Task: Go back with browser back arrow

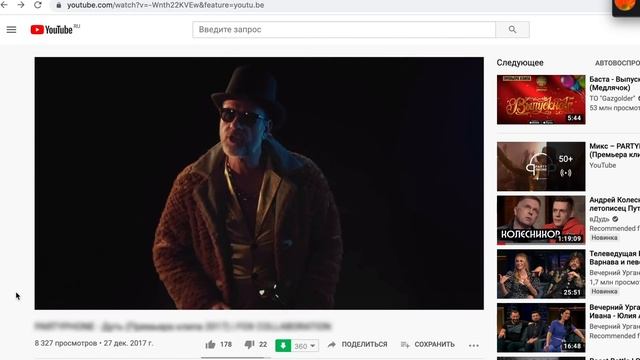Action: pyautogui.click(x=4, y=5)
